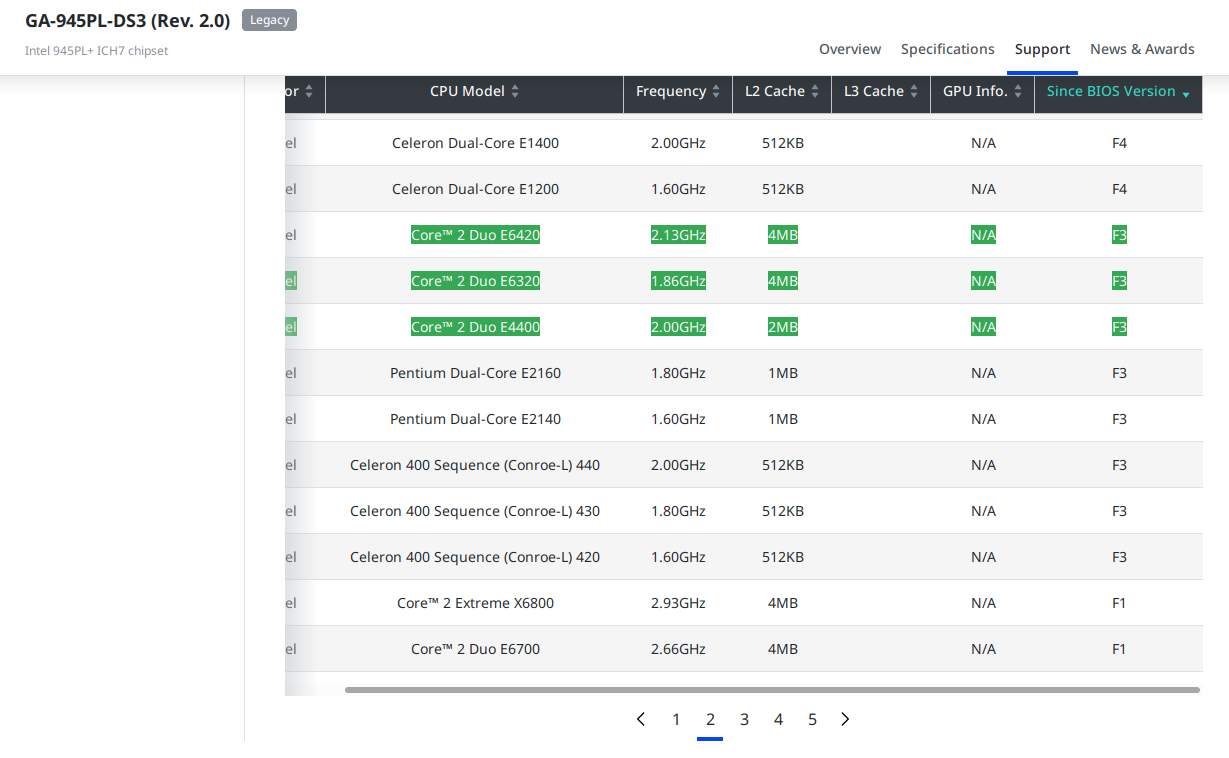1229x758 pixels.
Task: Click F1 BIOS for Core 2 Extreme X6800
Action: [x=1119, y=603]
